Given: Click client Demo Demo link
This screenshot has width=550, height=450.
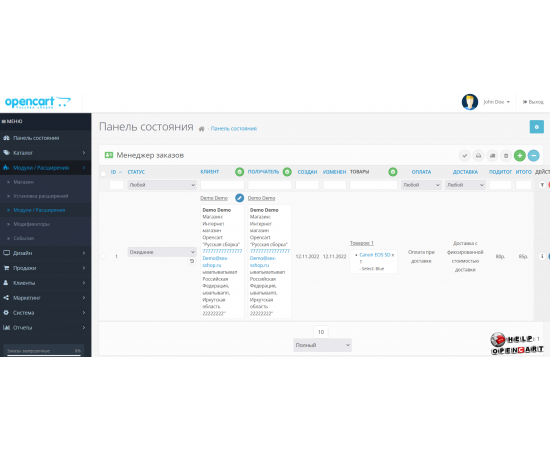Looking at the screenshot, I should 214,198.
